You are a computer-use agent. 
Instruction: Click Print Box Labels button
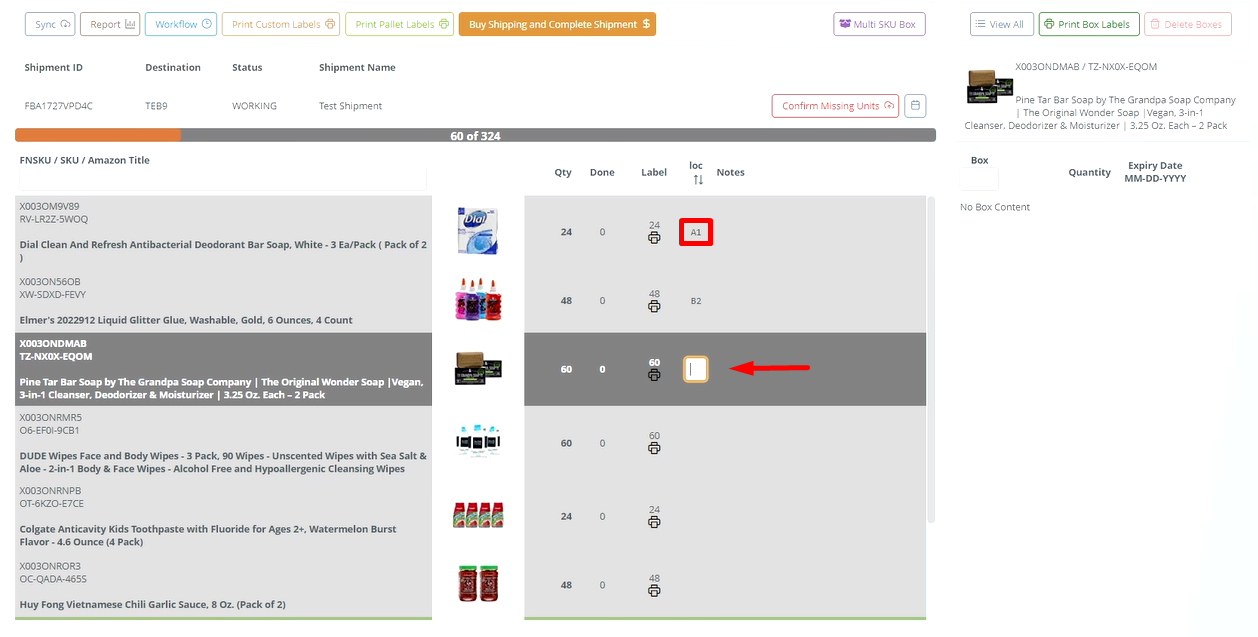click(1087, 24)
